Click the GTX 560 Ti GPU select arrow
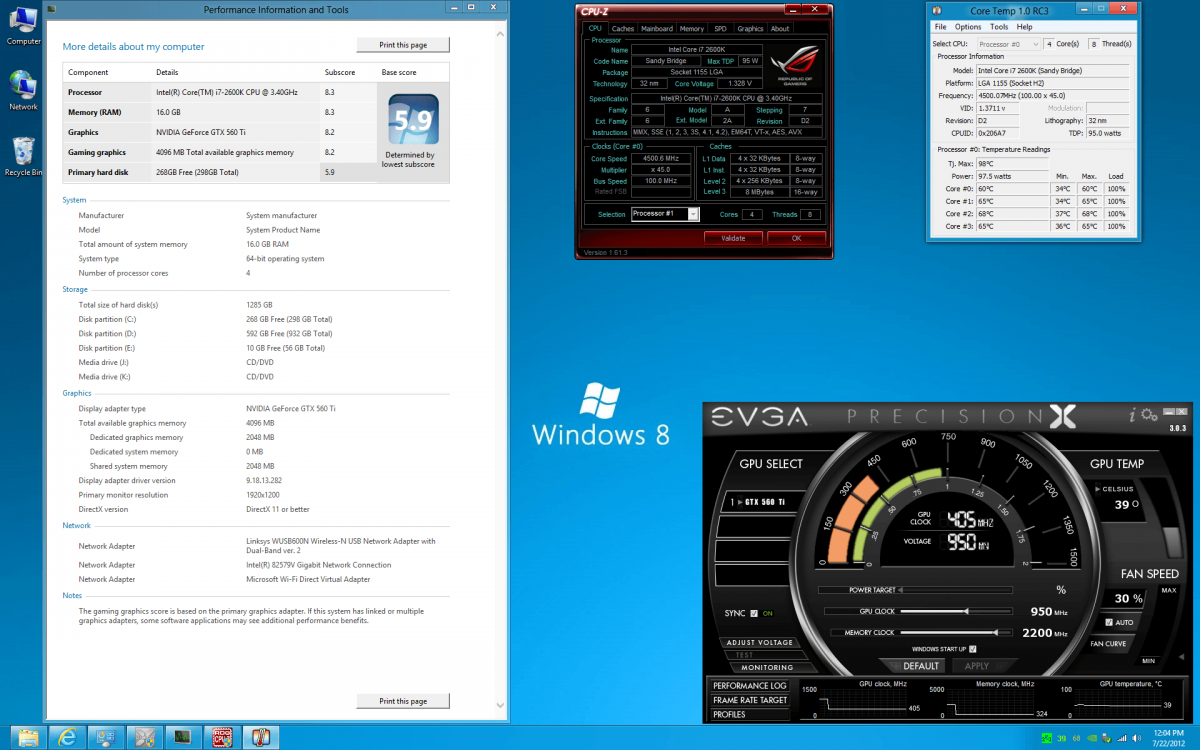The image size is (1200, 750). pos(740,502)
